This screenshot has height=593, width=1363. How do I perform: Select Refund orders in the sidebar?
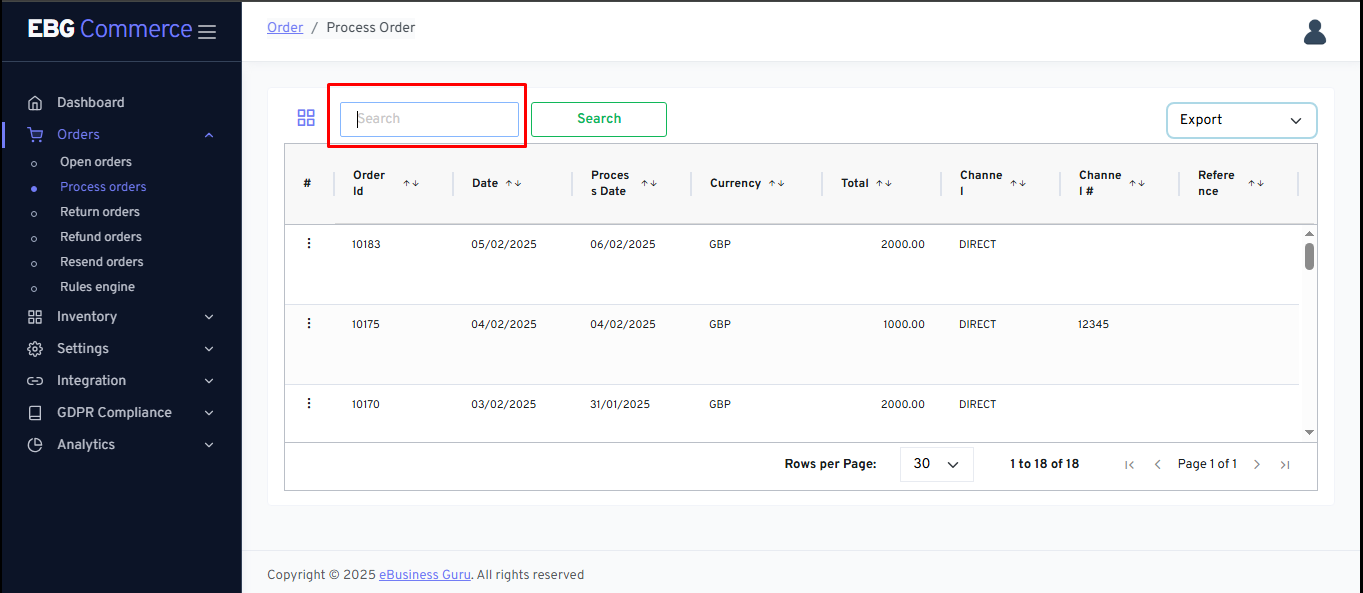100,236
